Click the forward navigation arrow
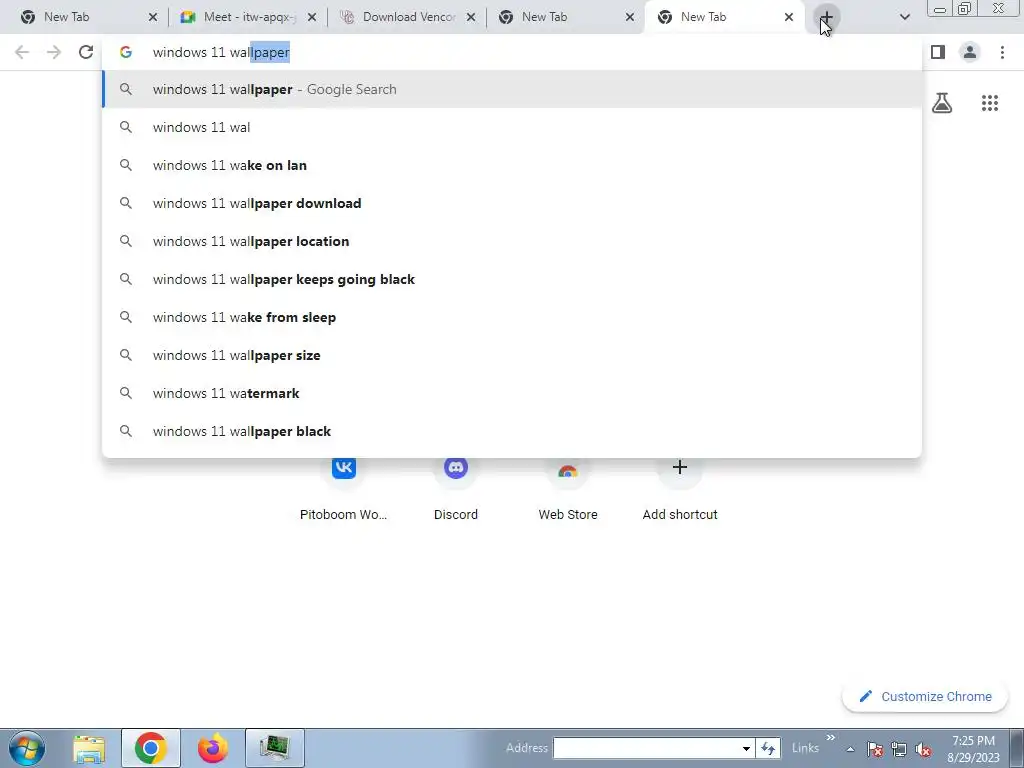Viewport: 1024px width, 768px height. [x=54, y=52]
